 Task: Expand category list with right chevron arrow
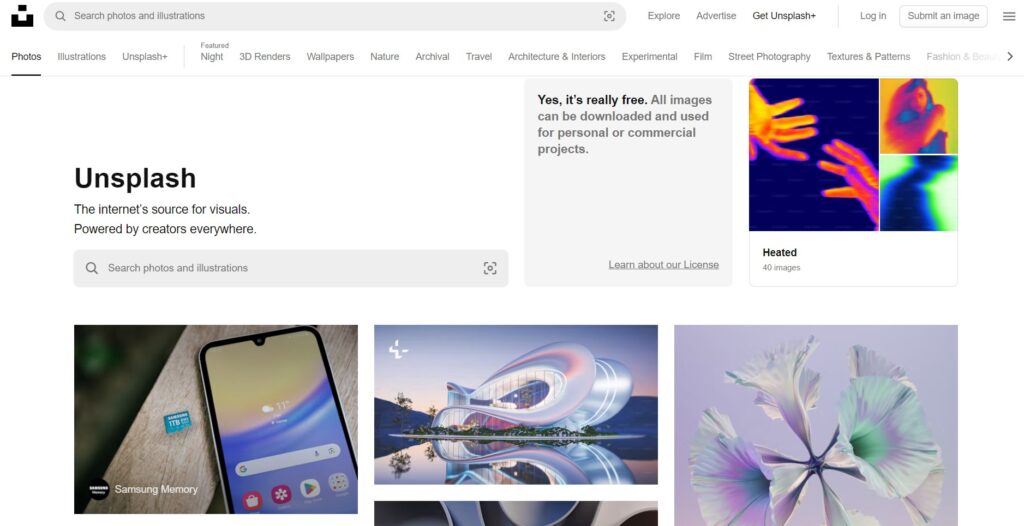point(1010,57)
